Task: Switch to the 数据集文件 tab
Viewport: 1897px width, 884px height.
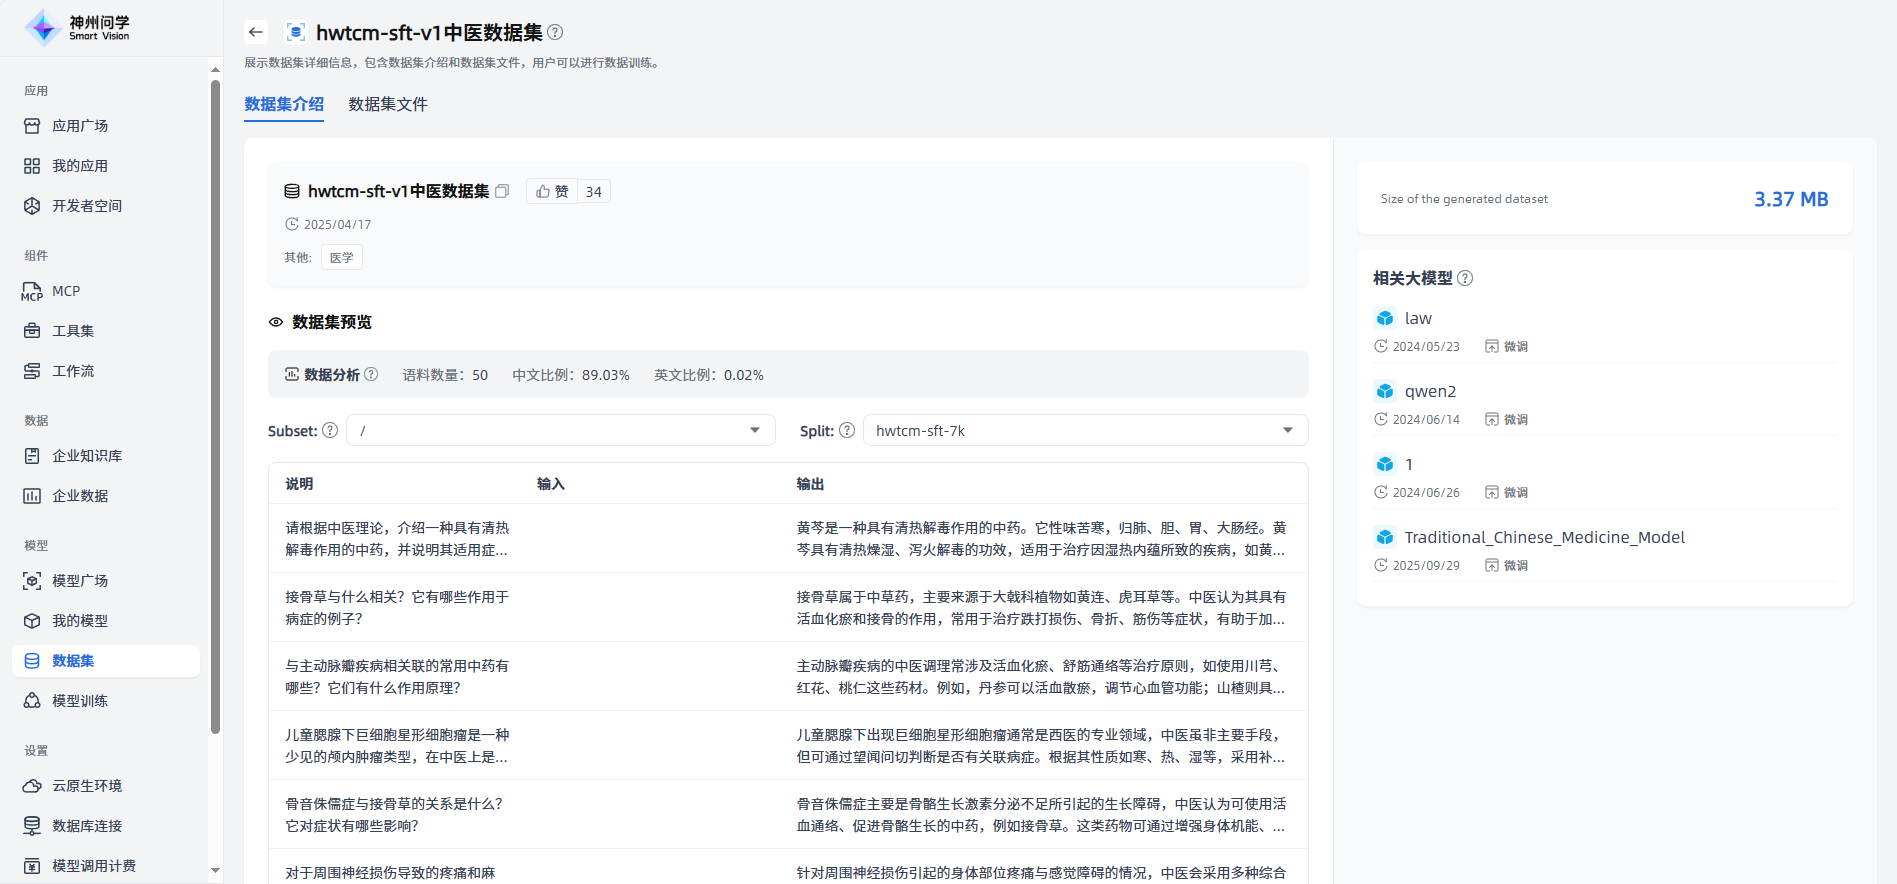Action: click(x=388, y=104)
